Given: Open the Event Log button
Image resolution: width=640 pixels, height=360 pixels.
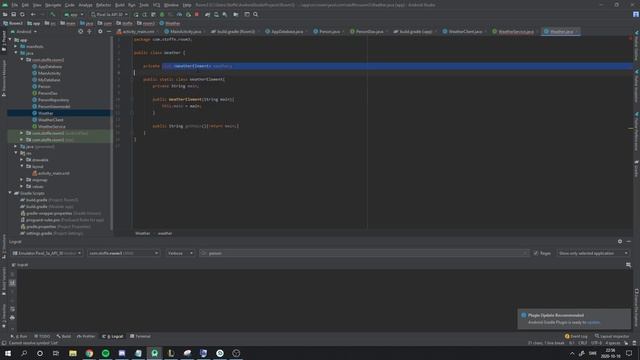Looking at the screenshot, I should click(x=576, y=336).
